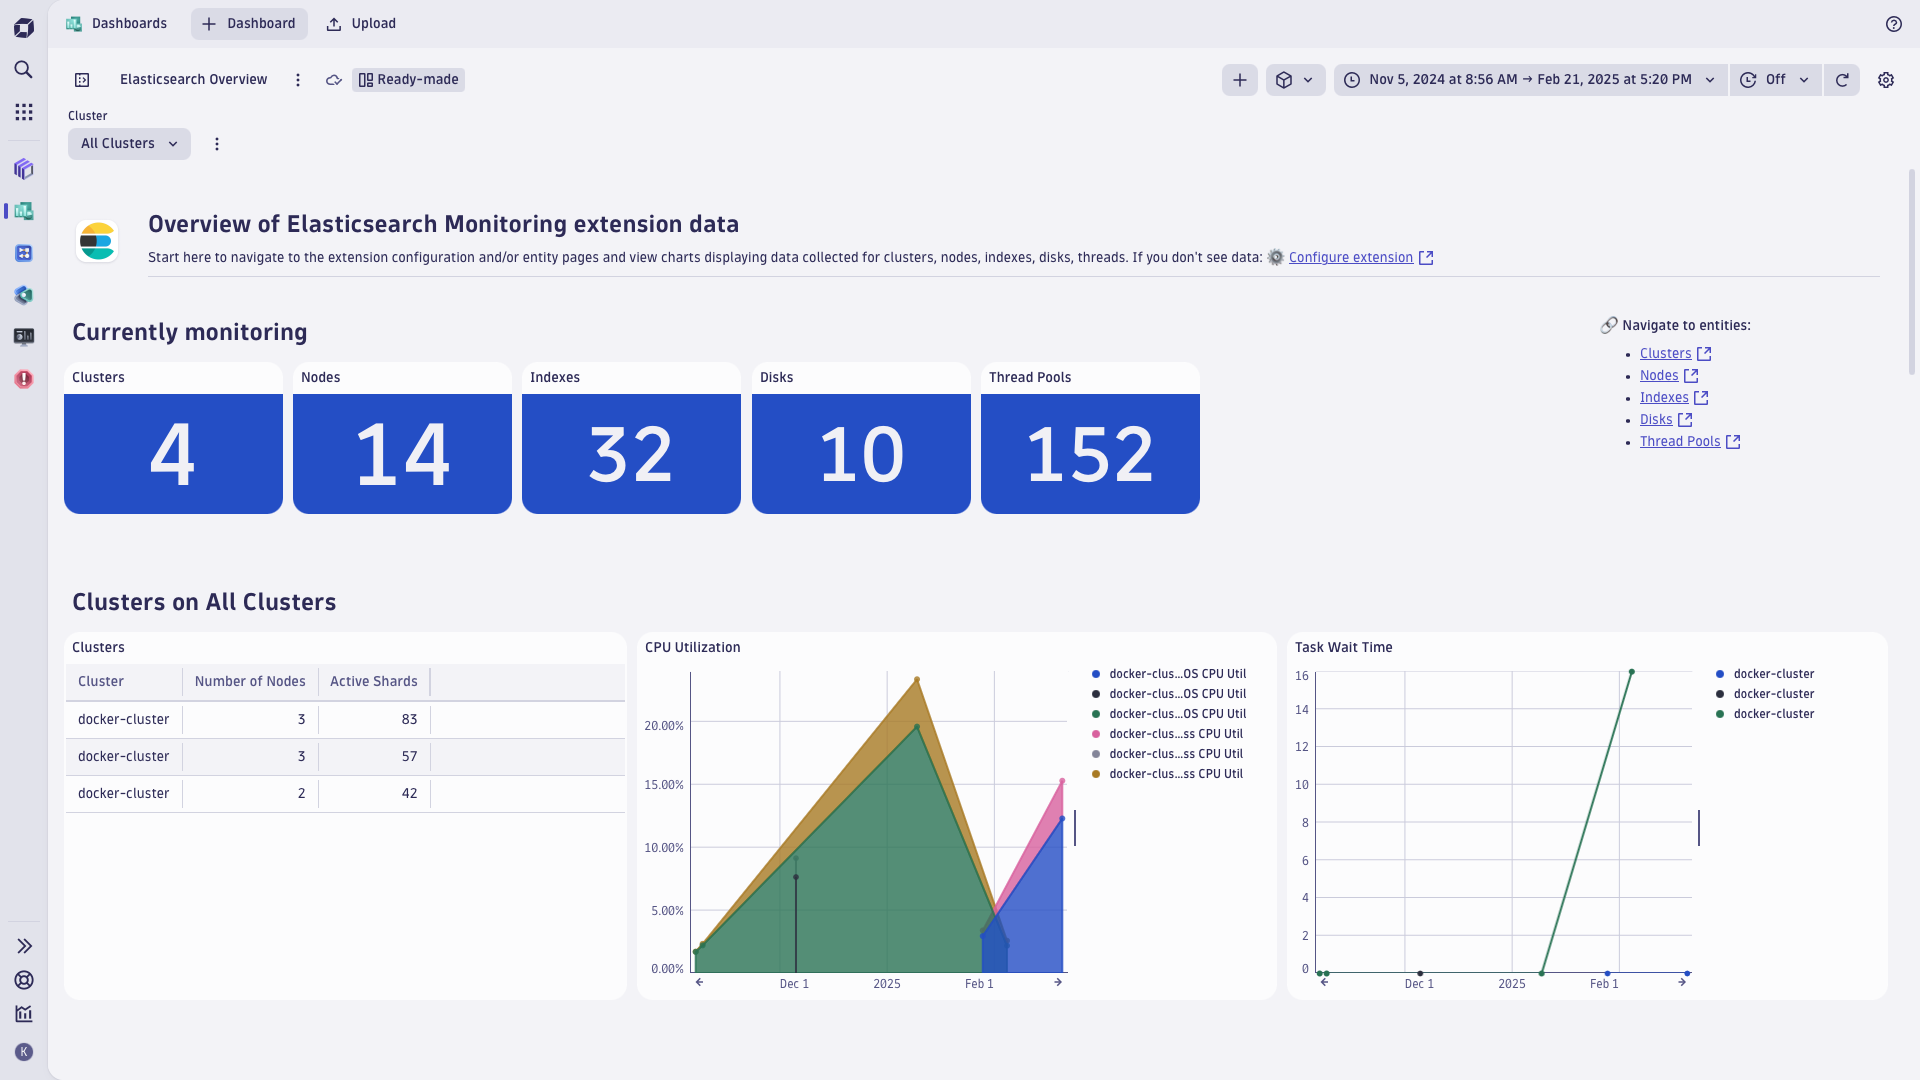Click the page vertical scrollbar
The image size is (1920, 1080).
(x=1912, y=272)
